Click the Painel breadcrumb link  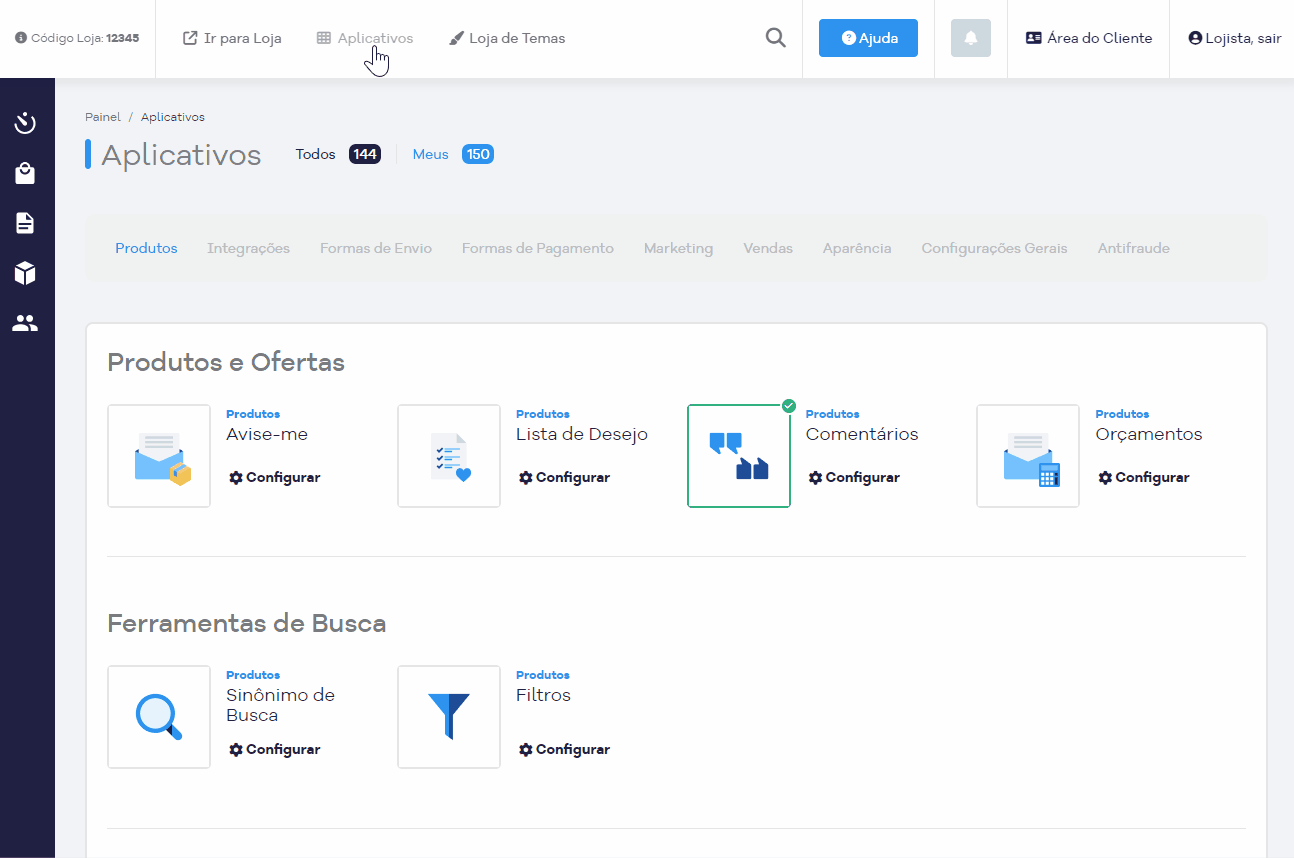[103, 117]
